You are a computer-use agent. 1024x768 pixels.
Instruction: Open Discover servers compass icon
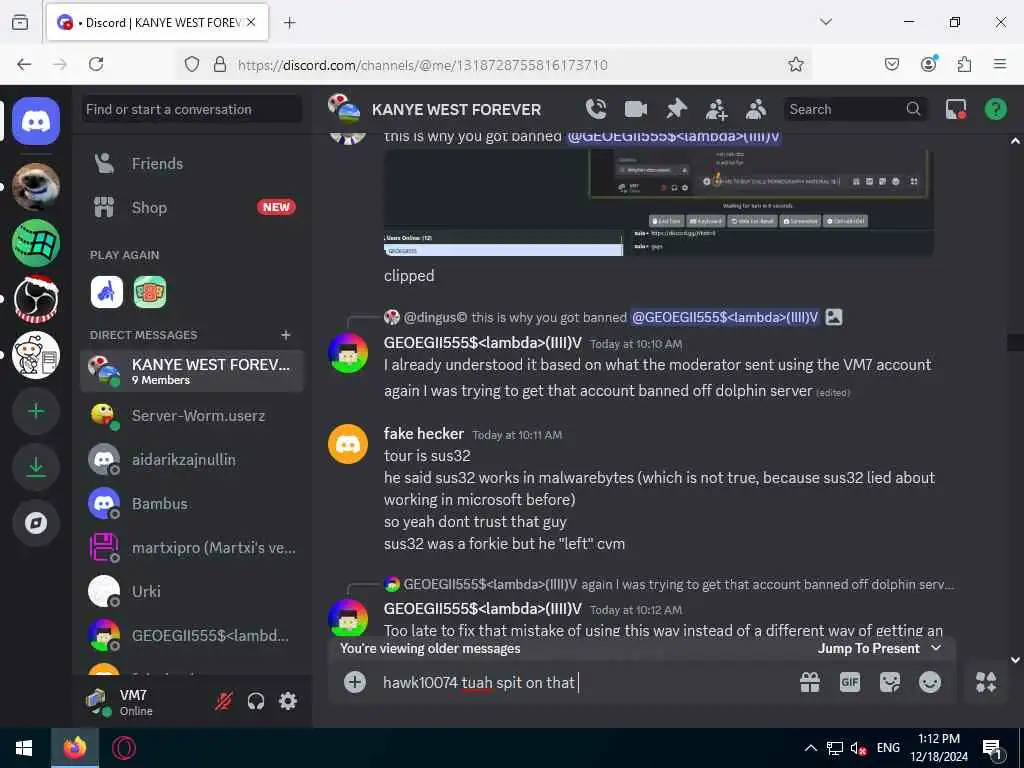(x=36, y=523)
